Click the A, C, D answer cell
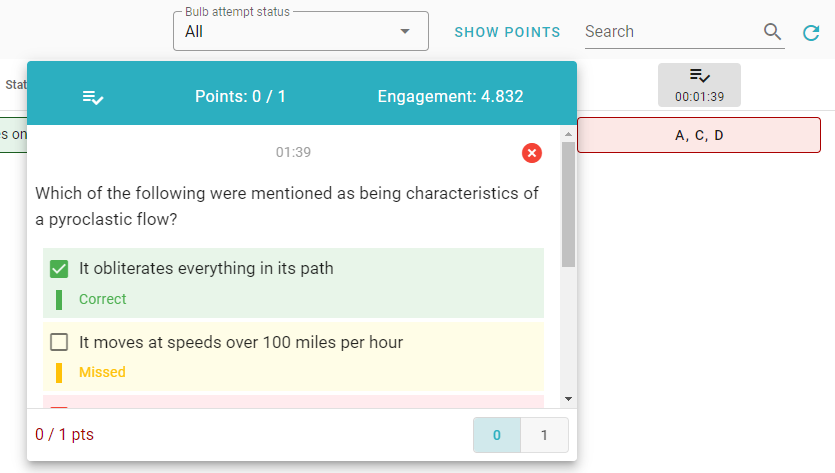This screenshot has height=473, width=835. (x=699, y=135)
